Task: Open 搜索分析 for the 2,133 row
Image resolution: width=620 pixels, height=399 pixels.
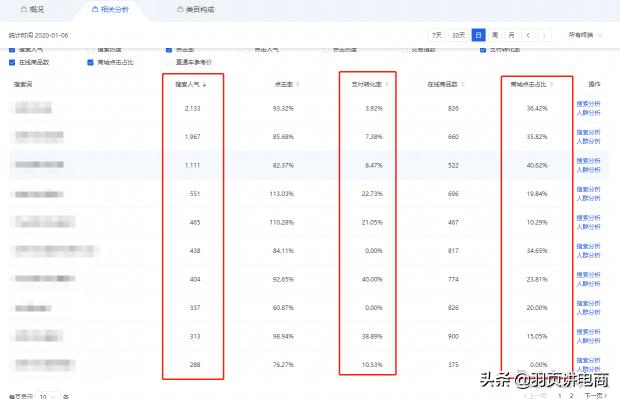Action: (x=588, y=104)
